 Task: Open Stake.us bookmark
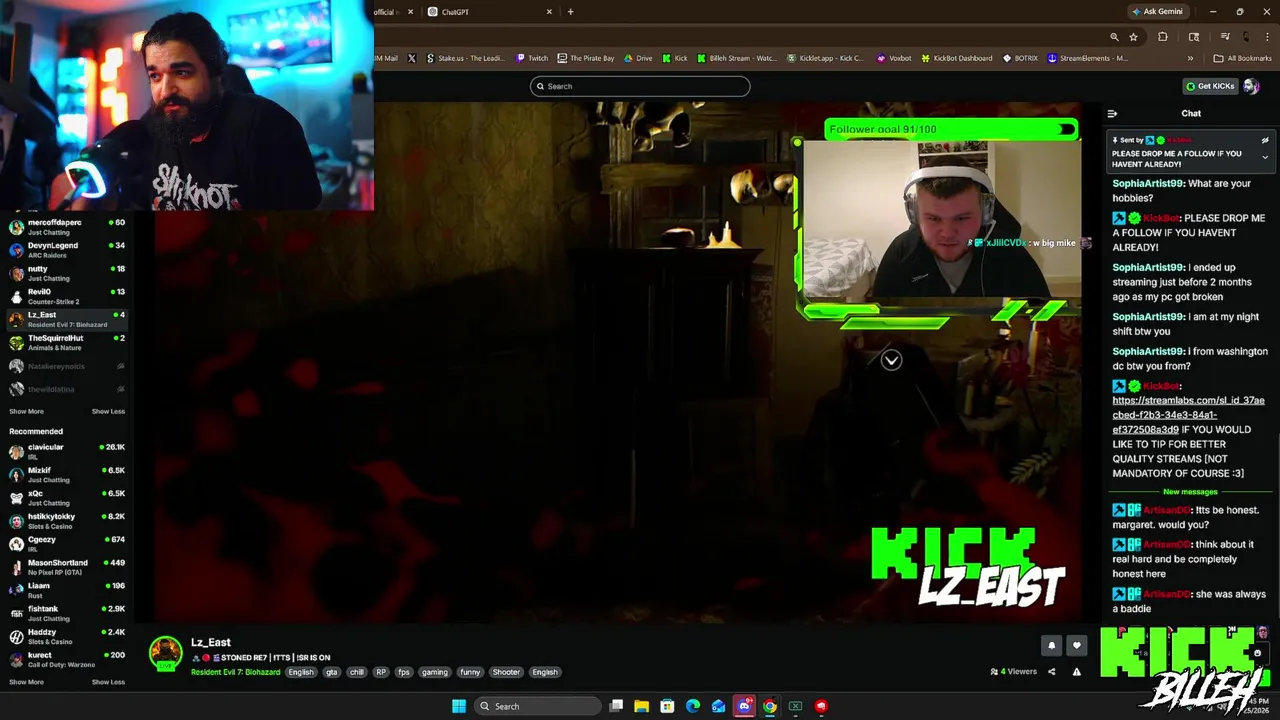click(465, 58)
